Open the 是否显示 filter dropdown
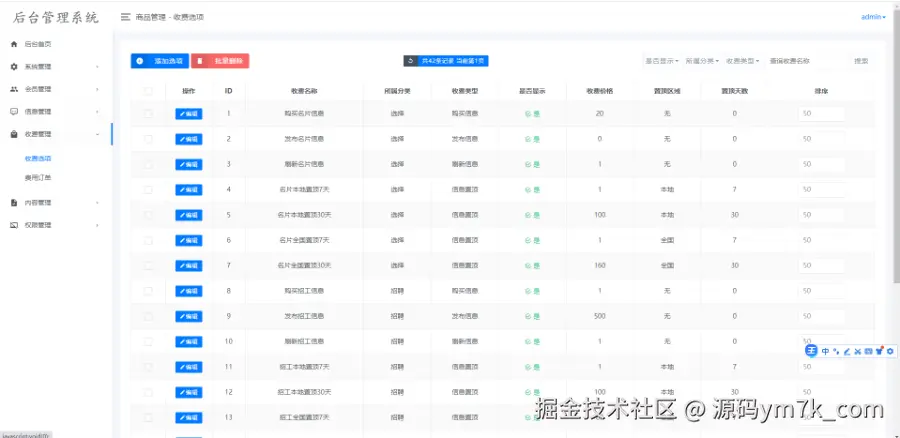 [661, 61]
